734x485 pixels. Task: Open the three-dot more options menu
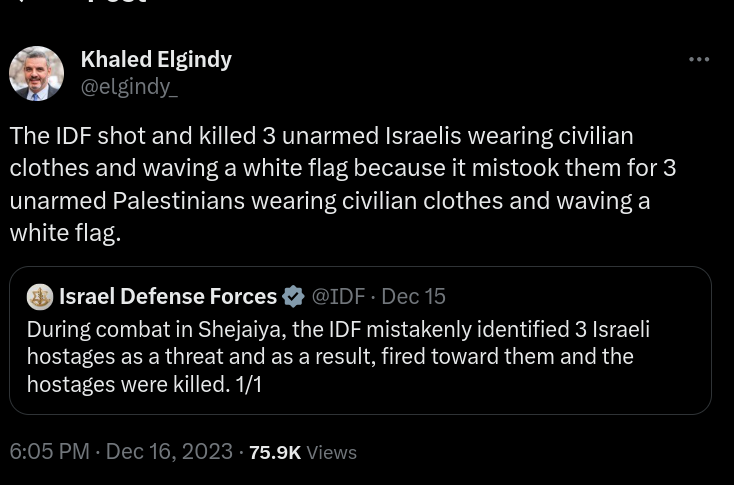point(699,59)
